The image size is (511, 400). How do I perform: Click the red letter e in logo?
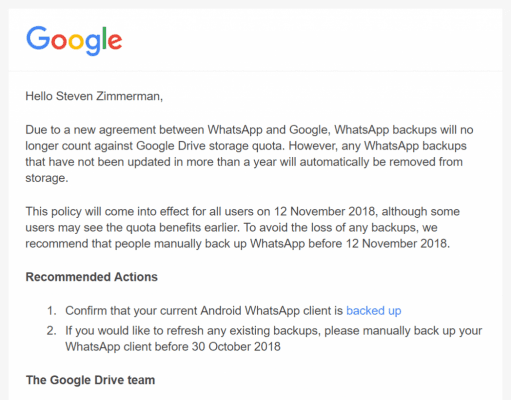coord(115,42)
